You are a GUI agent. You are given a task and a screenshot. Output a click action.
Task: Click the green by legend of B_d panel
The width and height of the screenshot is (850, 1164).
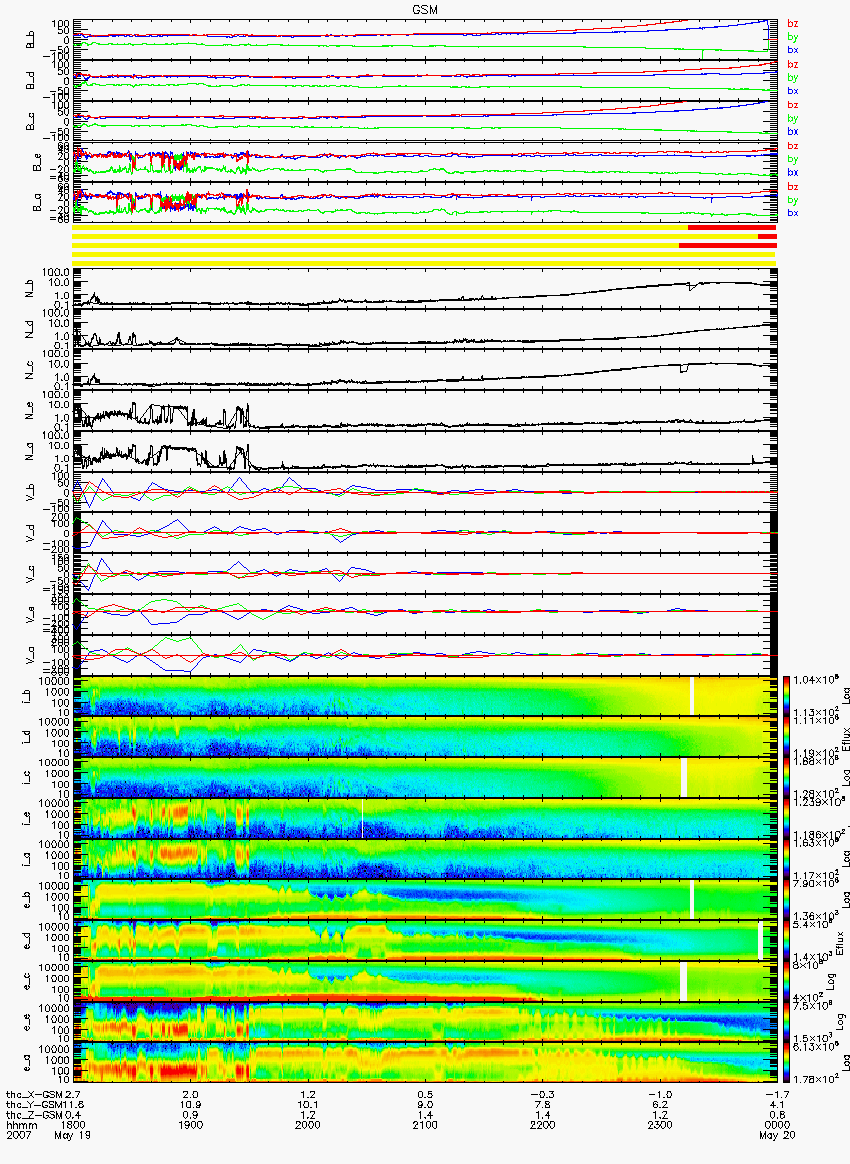pos(792,78)
